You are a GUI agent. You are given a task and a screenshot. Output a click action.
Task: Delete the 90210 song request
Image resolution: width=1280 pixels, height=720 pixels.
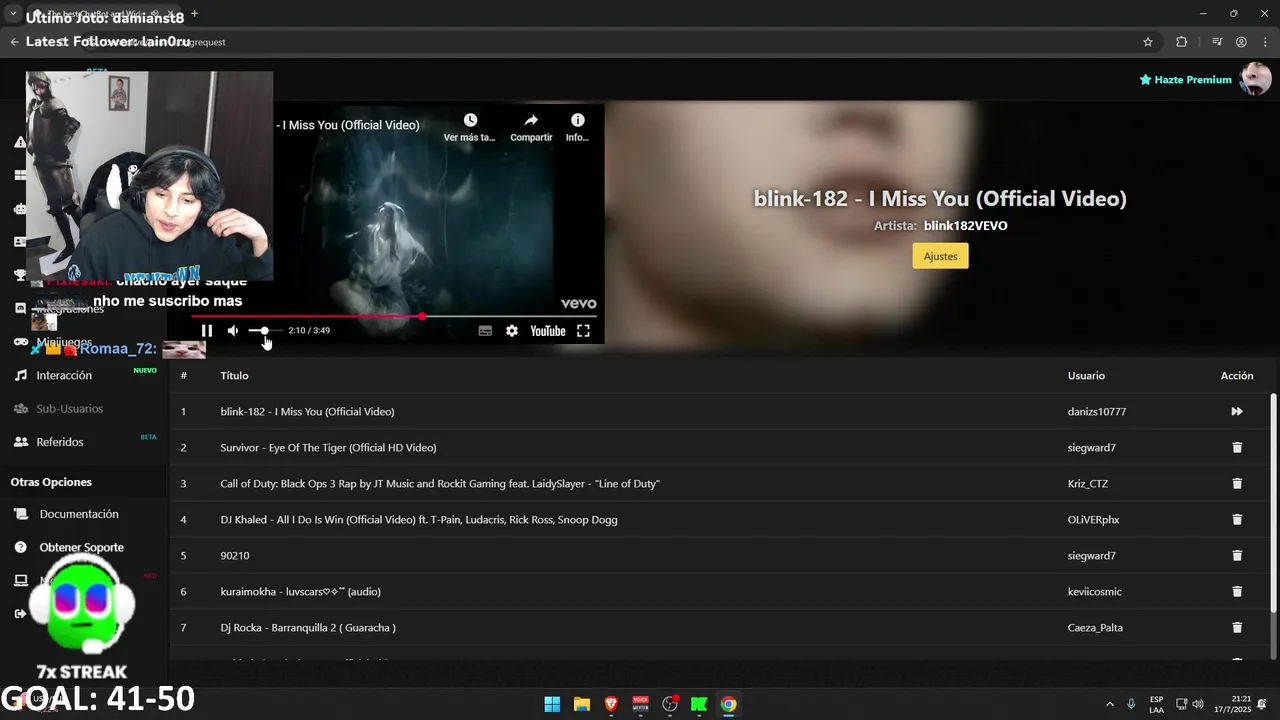pyautogui.click(x=1237, y=555)
